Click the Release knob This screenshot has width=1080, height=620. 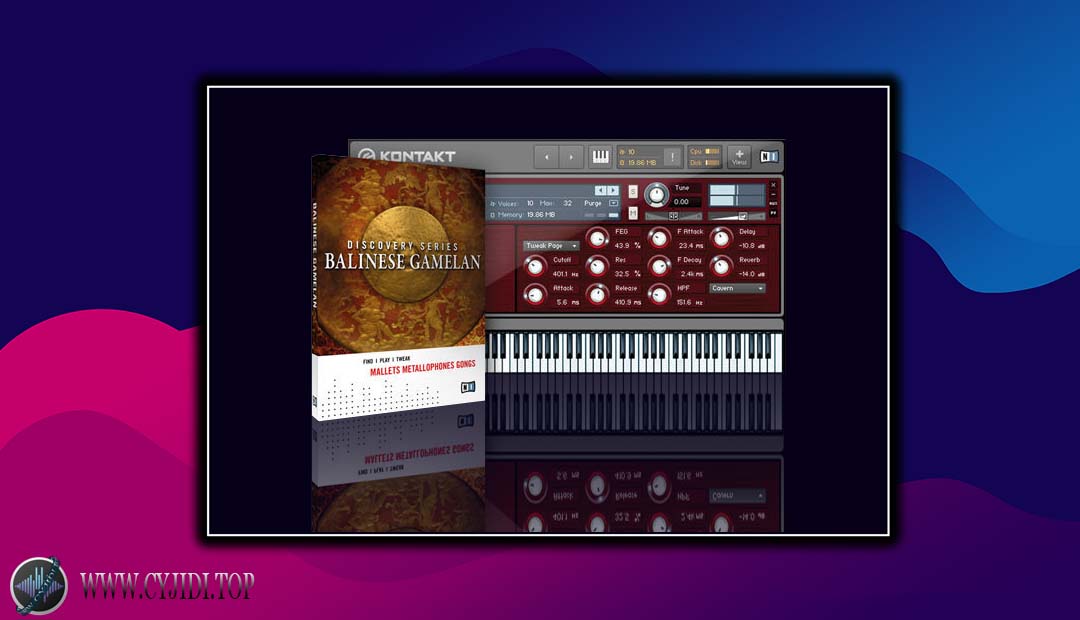tap(597, 295)
